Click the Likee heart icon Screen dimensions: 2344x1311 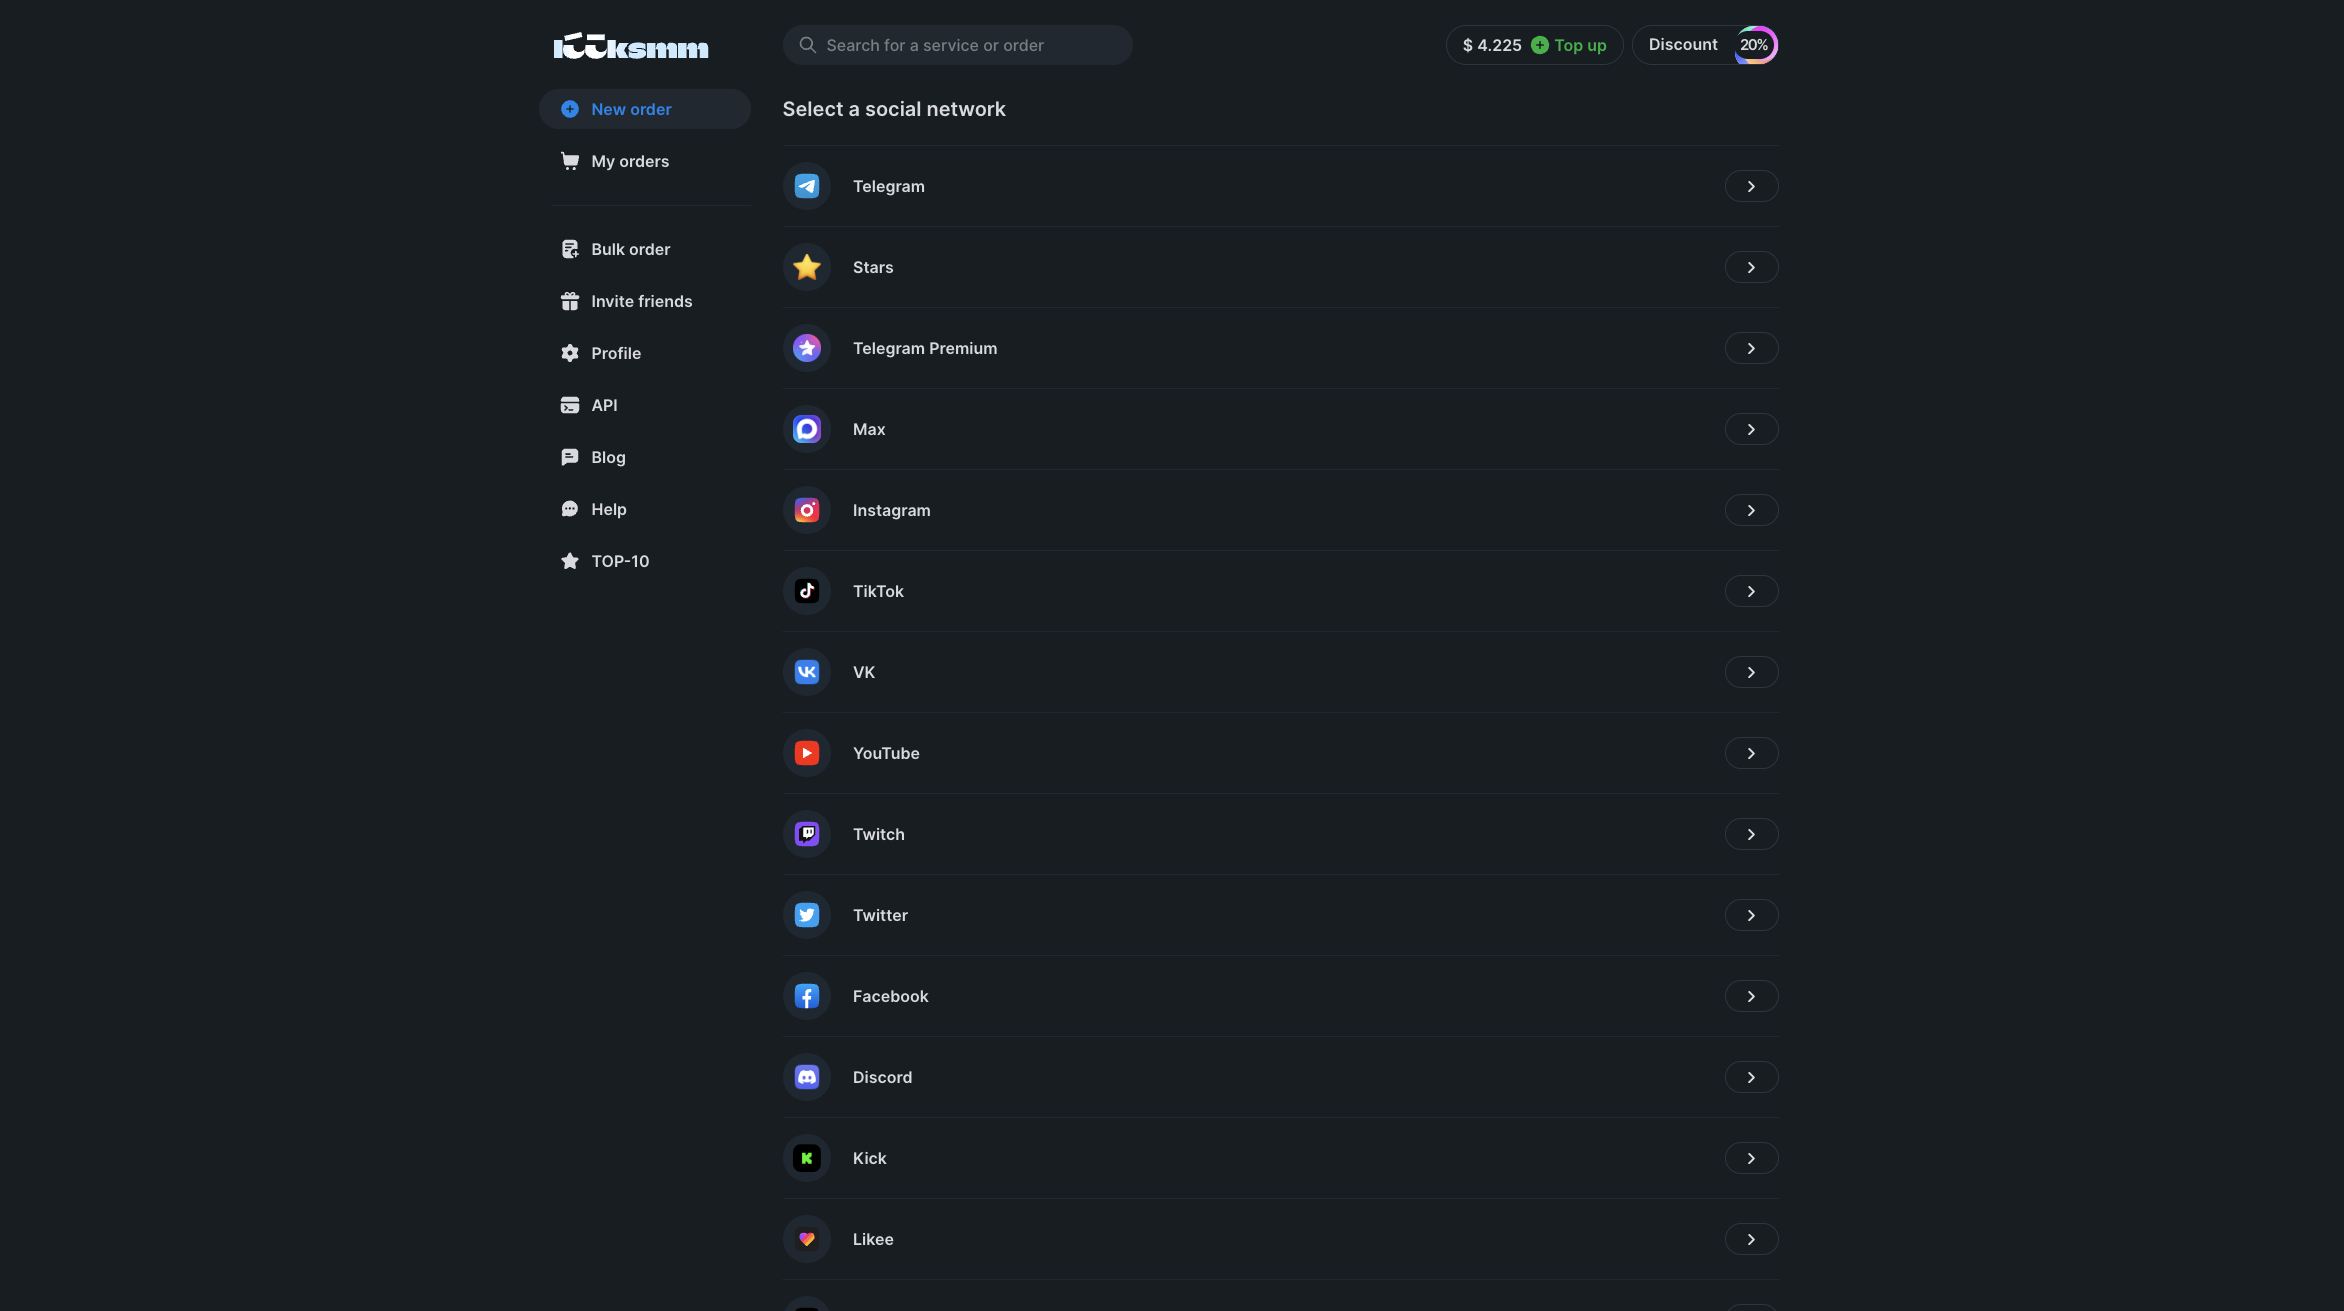tap(806, 1239)
